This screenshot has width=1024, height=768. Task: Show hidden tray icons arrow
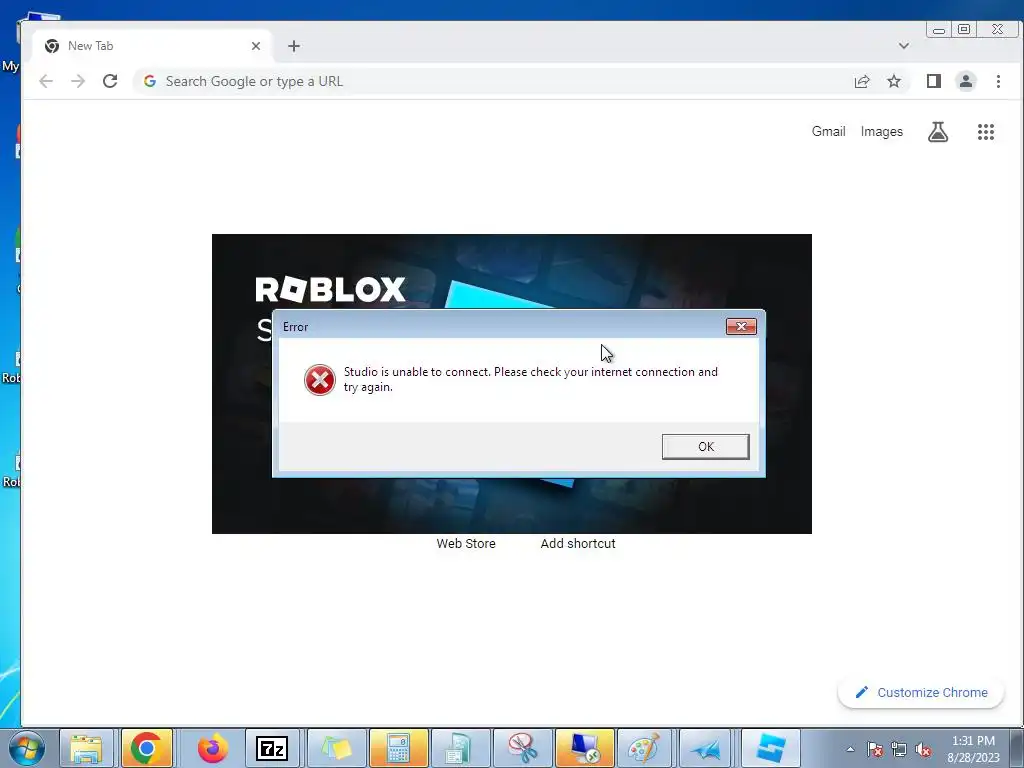click(850, 749)
